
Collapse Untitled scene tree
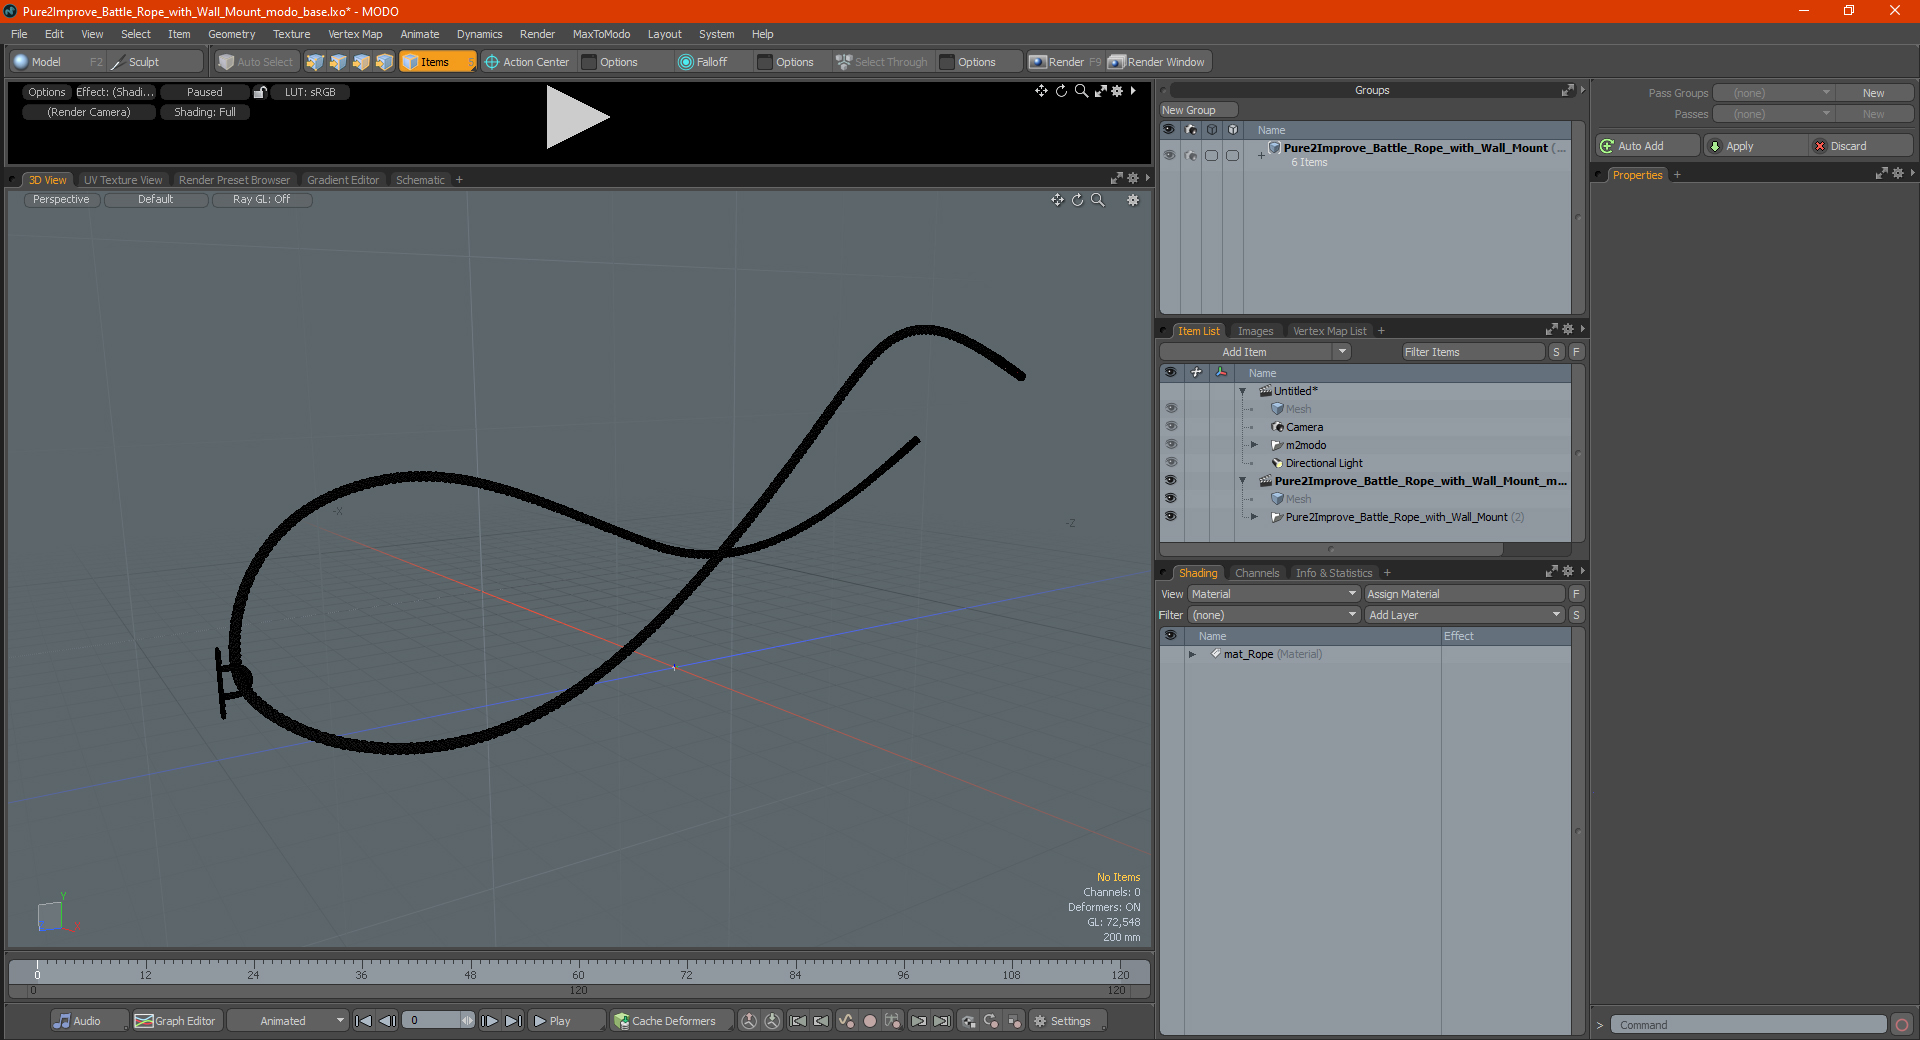tap(1243, 391)
